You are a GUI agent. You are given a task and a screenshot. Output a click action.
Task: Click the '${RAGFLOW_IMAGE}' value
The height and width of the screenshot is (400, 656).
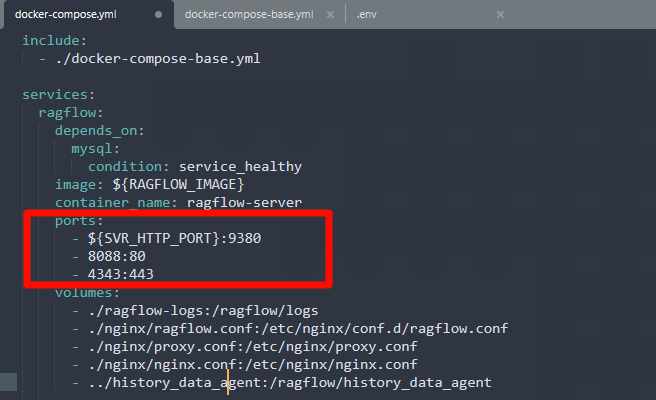[x=178, y=185]
